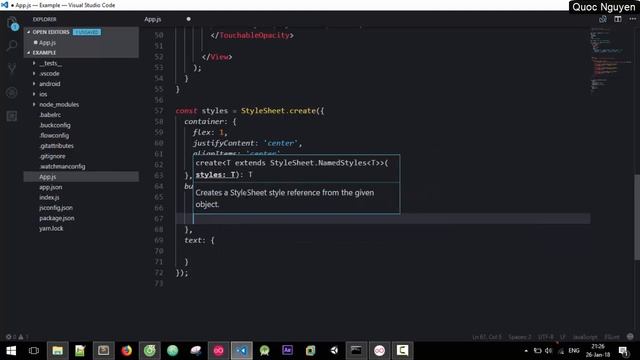This screenshot has width=640, height=360.
Task: Select App.js under Open Editors
Action: [x=47, y=42]
